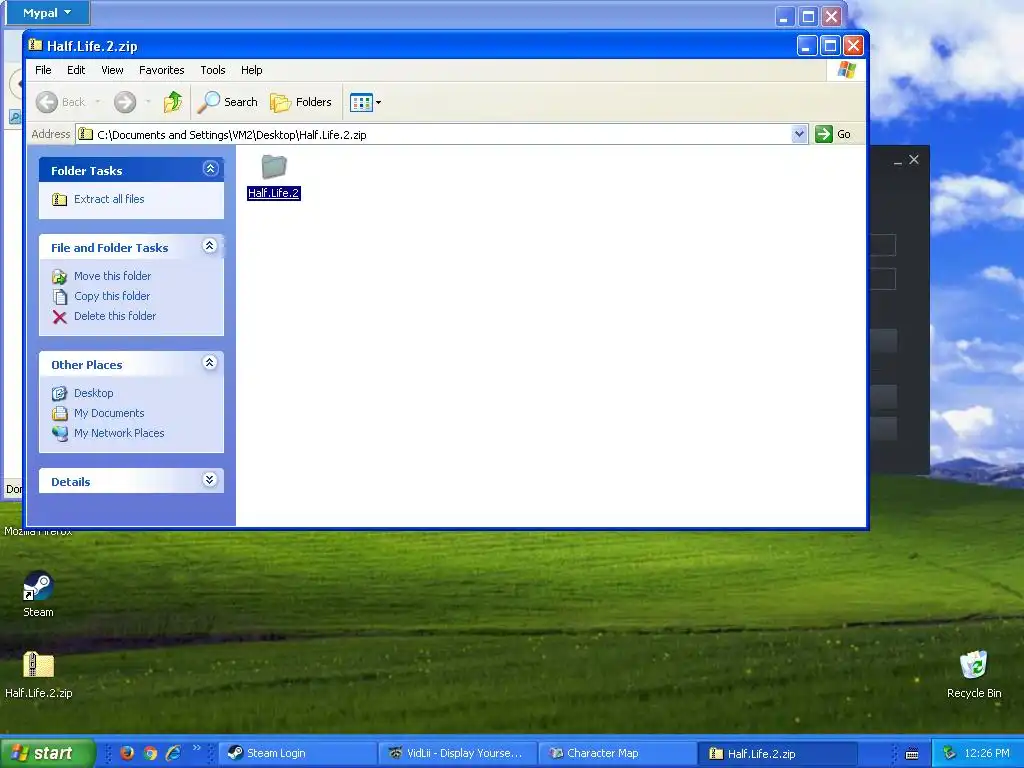The image size is (1024, 768).
Task: Click the Move this folder icon
Action: coord(59,277)
